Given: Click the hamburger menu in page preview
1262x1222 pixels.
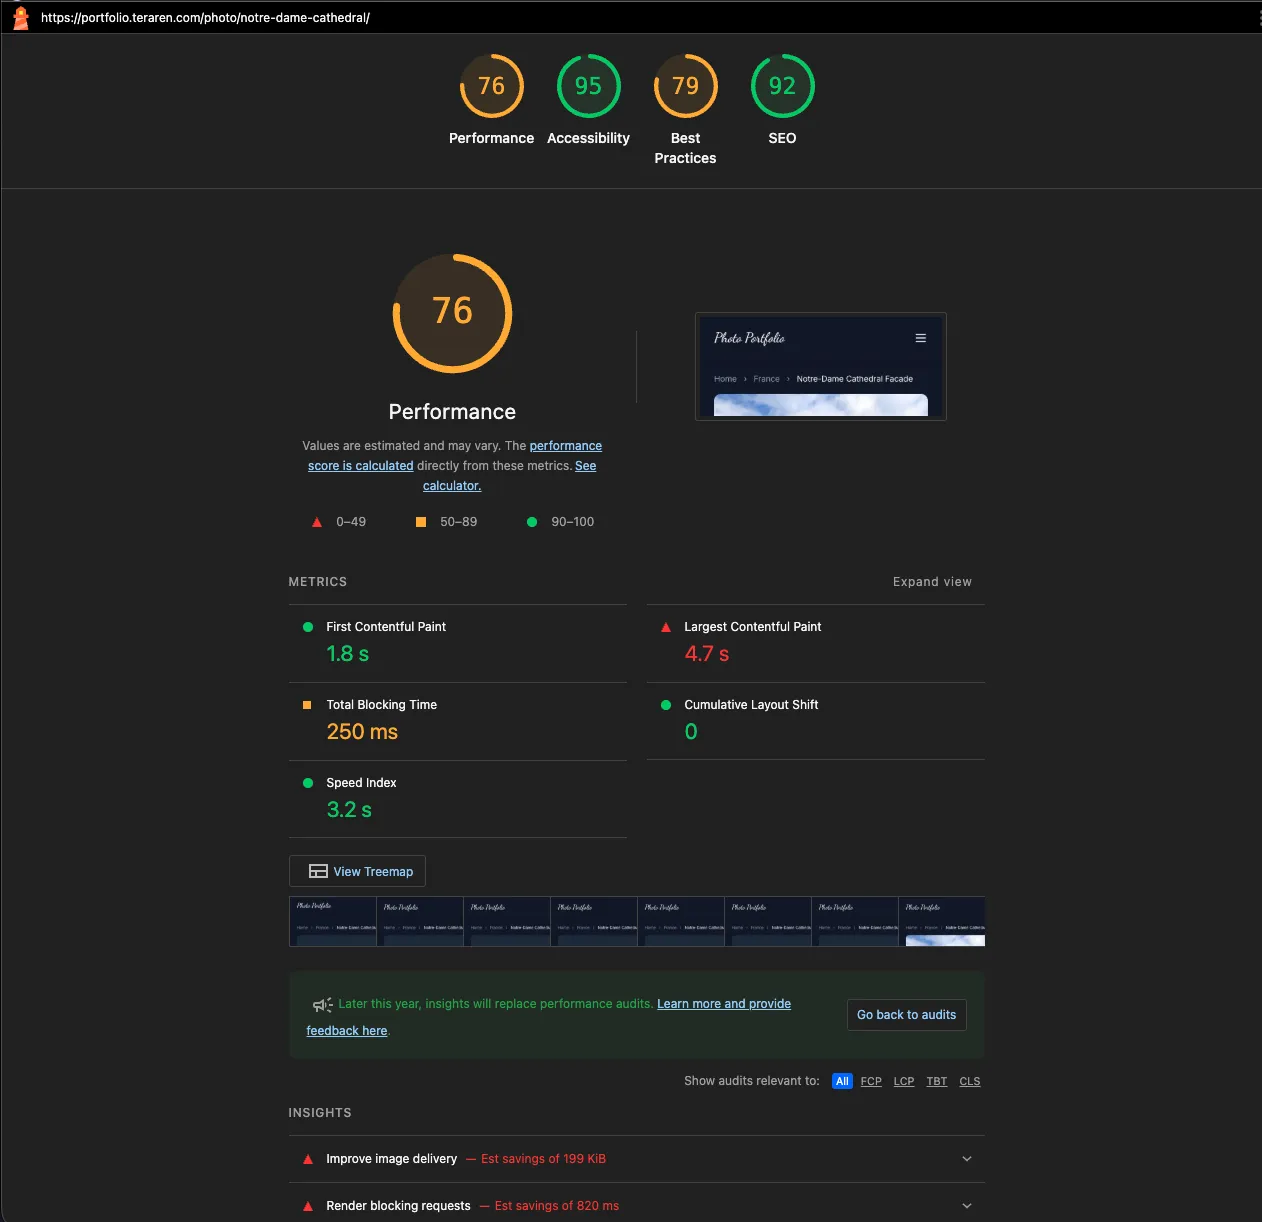Looking at the screenshot, I should pos(920,338).
